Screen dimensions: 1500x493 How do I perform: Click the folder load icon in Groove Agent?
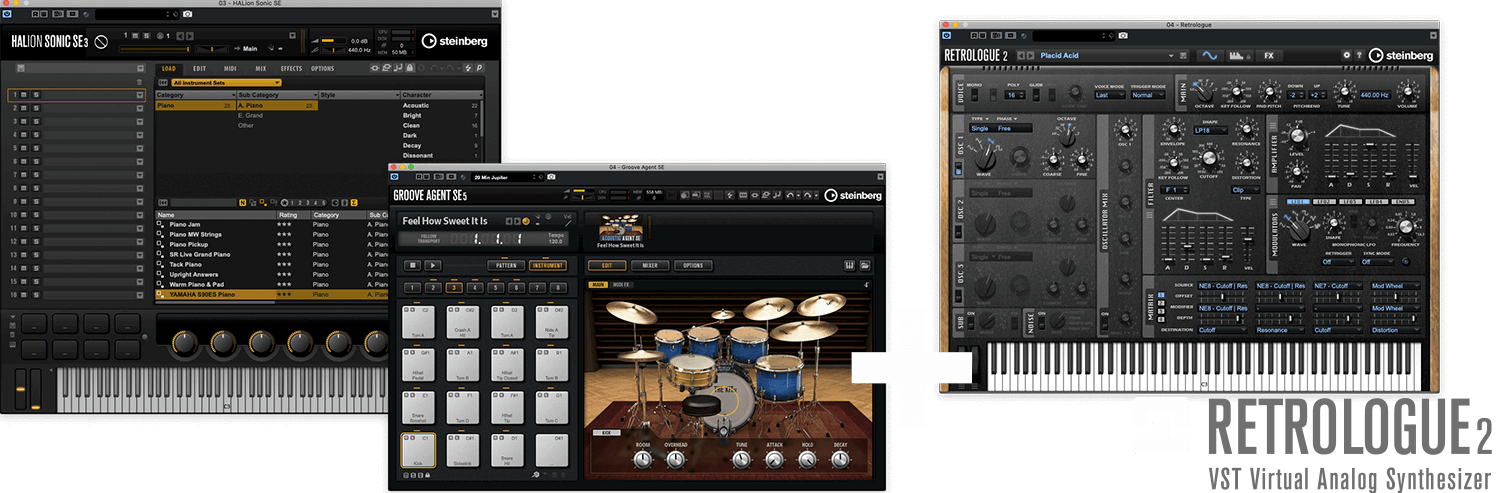pyautogui.click(x=864, y=265)
